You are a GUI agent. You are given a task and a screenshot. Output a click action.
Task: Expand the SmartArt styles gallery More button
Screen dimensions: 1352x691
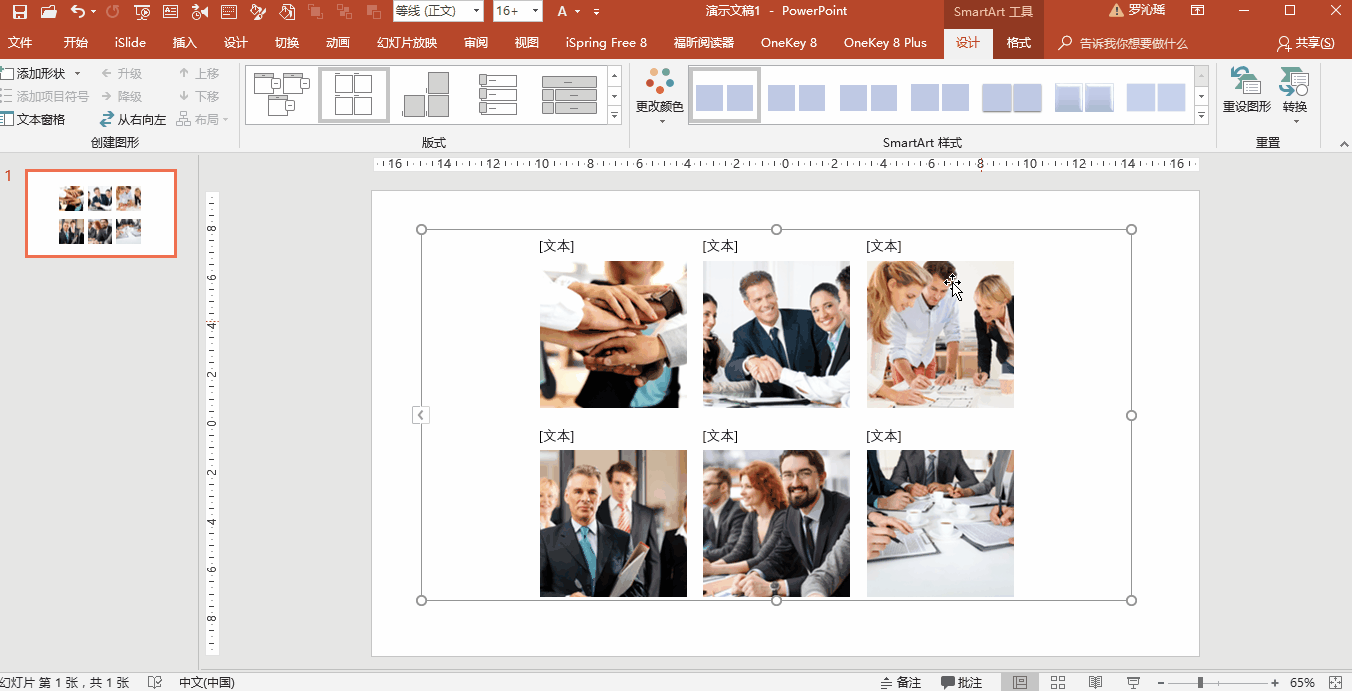tap(1201, 117)
